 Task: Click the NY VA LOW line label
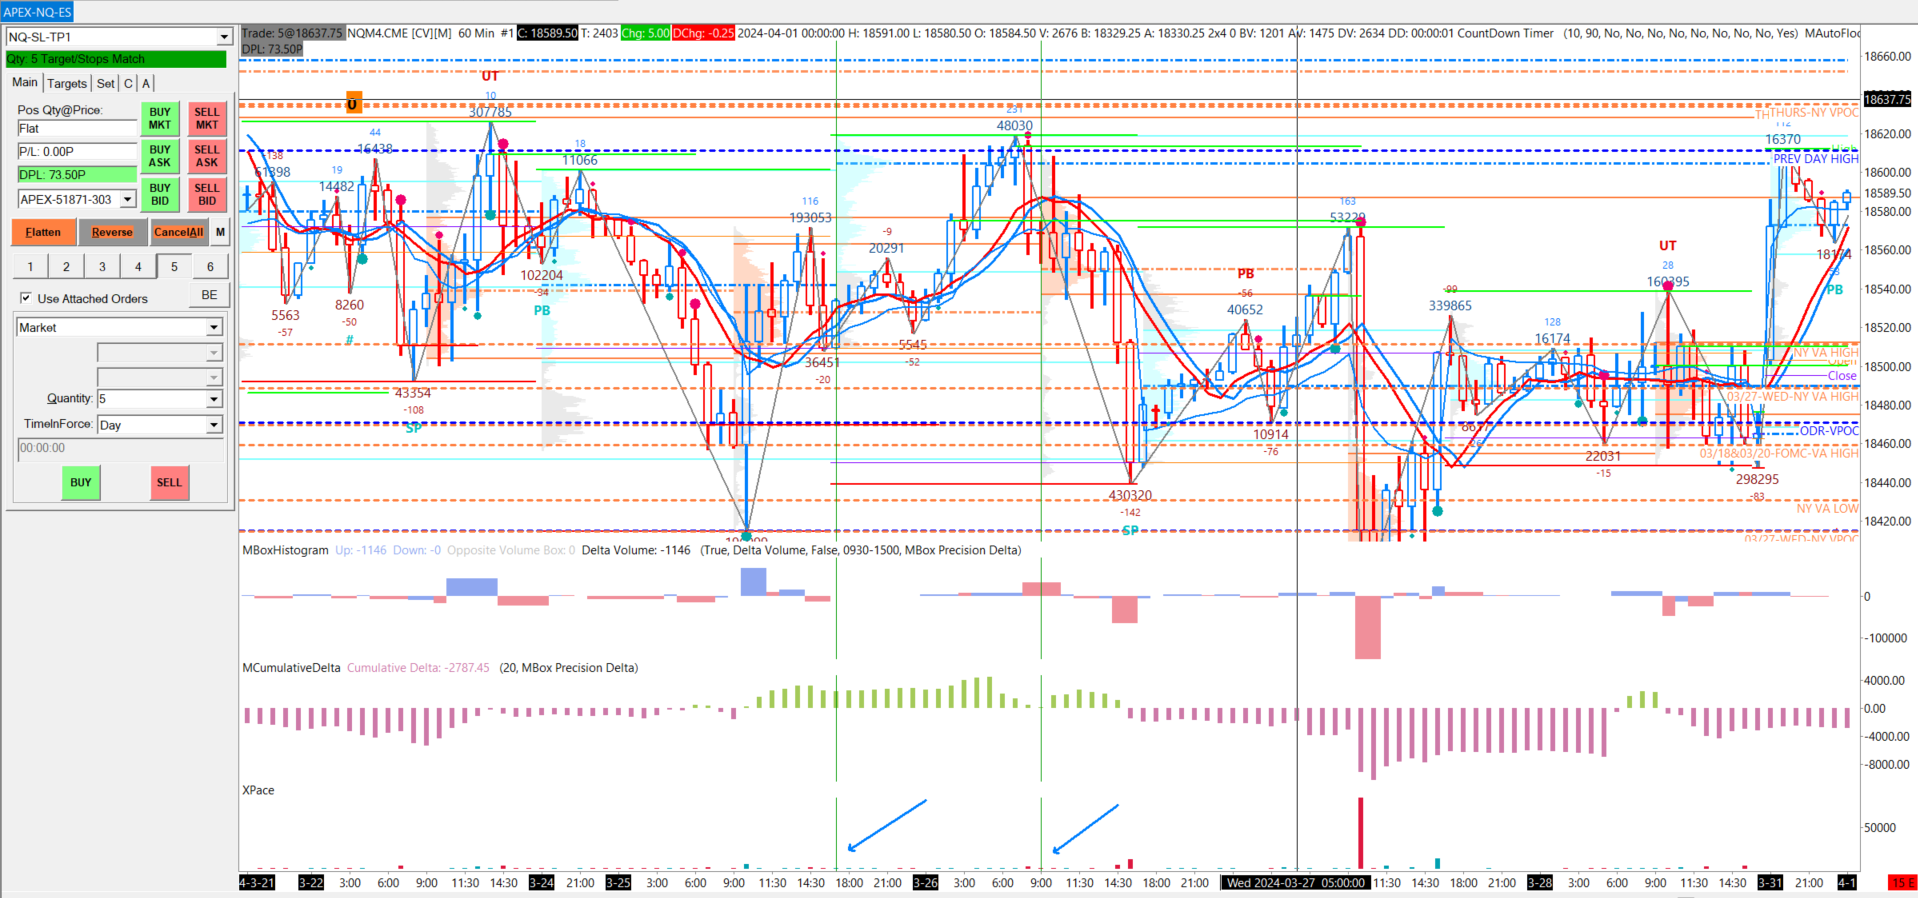[1827, 508]
